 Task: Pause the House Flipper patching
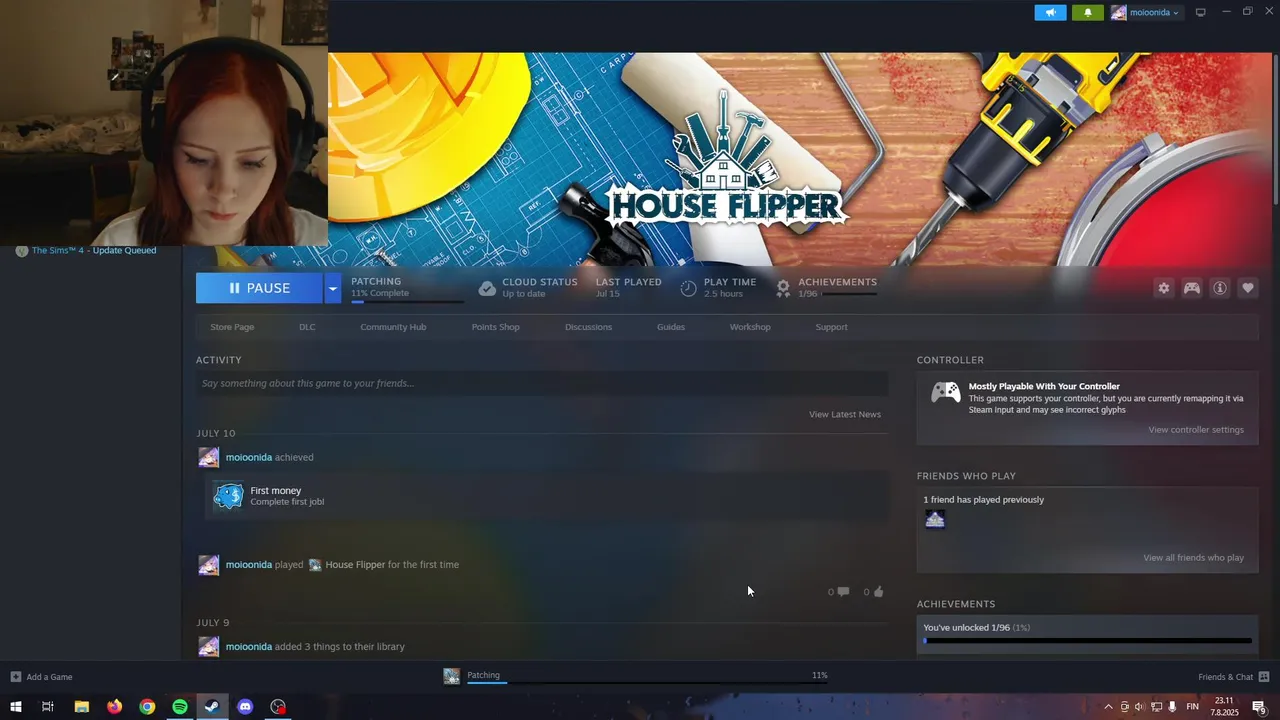click(x=259, y=288)
